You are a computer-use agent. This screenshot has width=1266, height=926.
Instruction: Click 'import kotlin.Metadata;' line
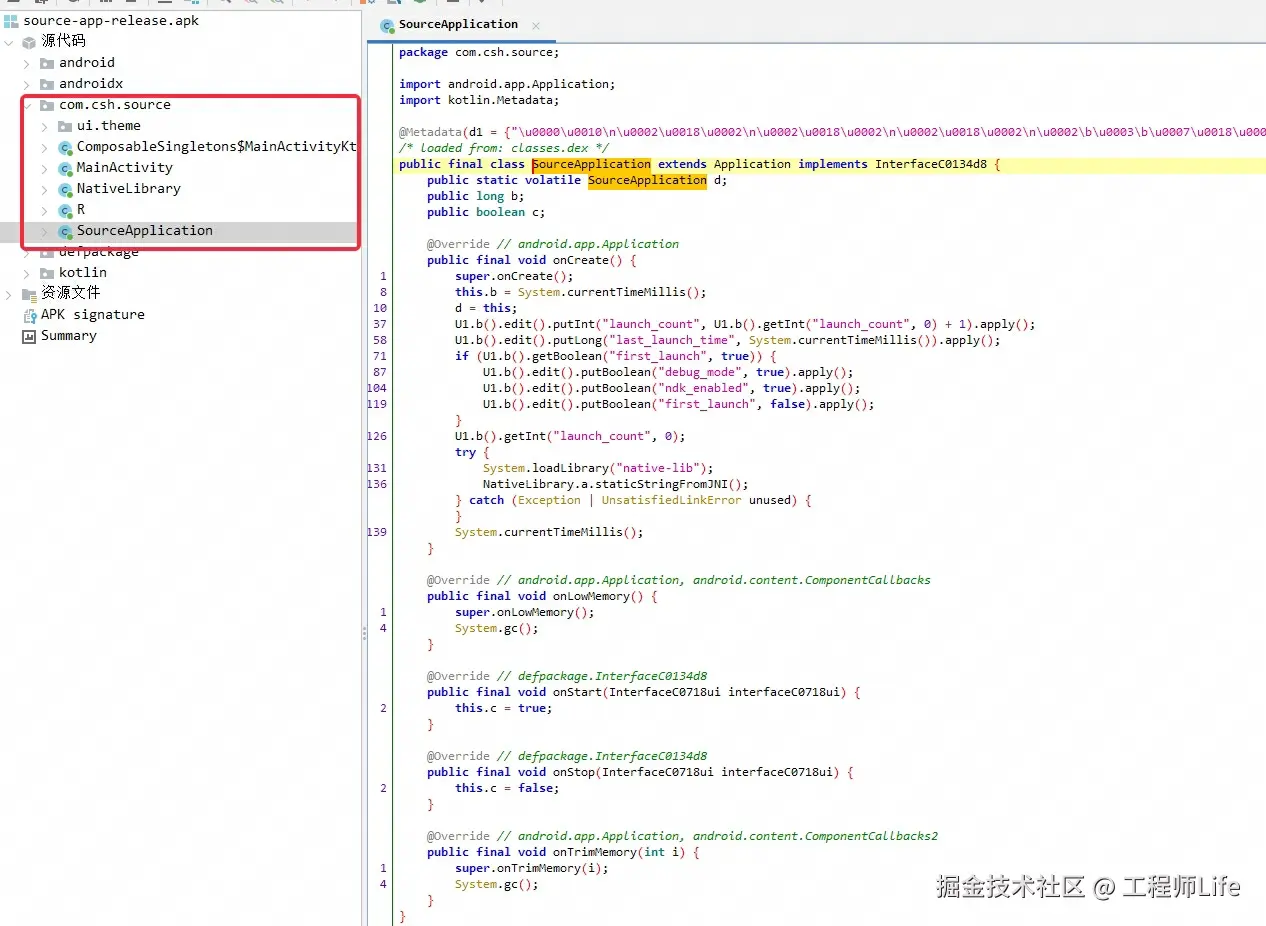[479, 100]
